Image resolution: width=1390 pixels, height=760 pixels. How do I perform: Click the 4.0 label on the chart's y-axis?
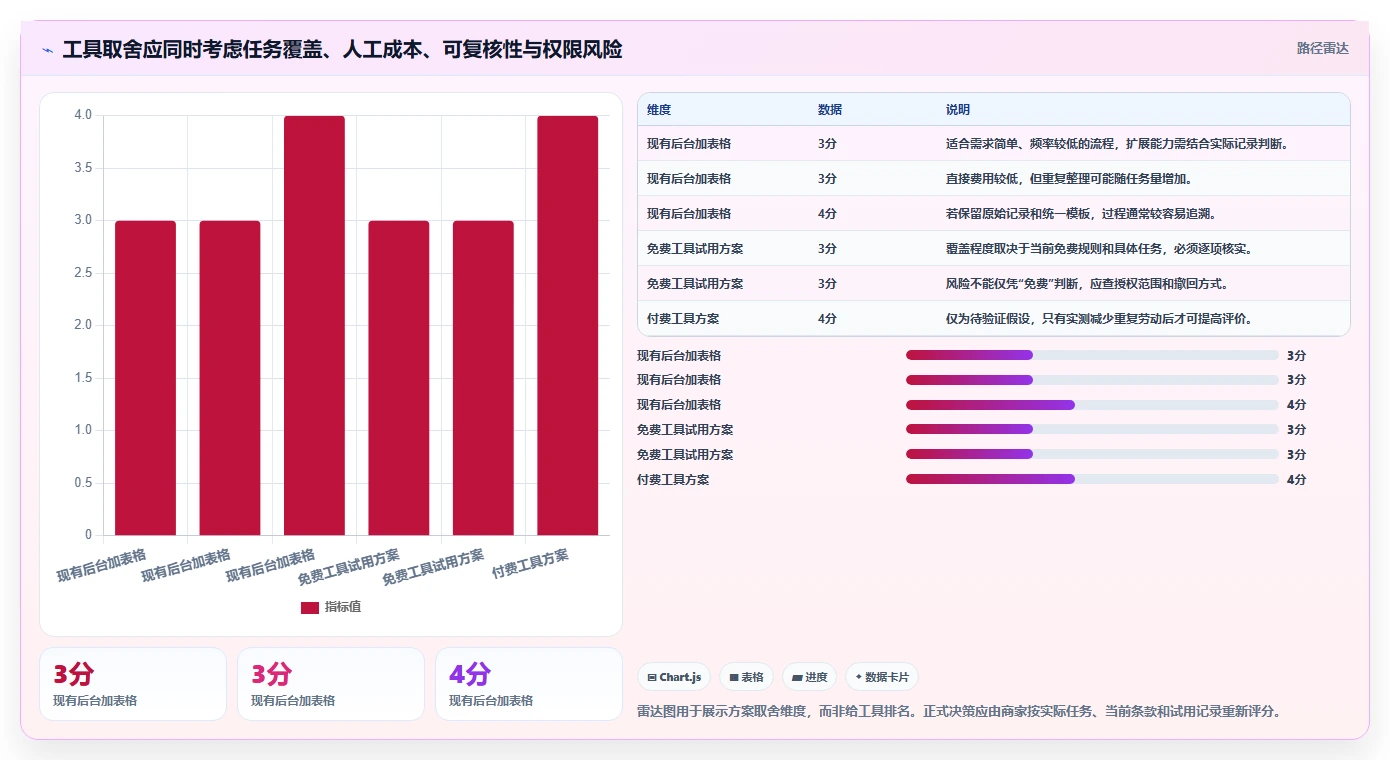(83, 115)
